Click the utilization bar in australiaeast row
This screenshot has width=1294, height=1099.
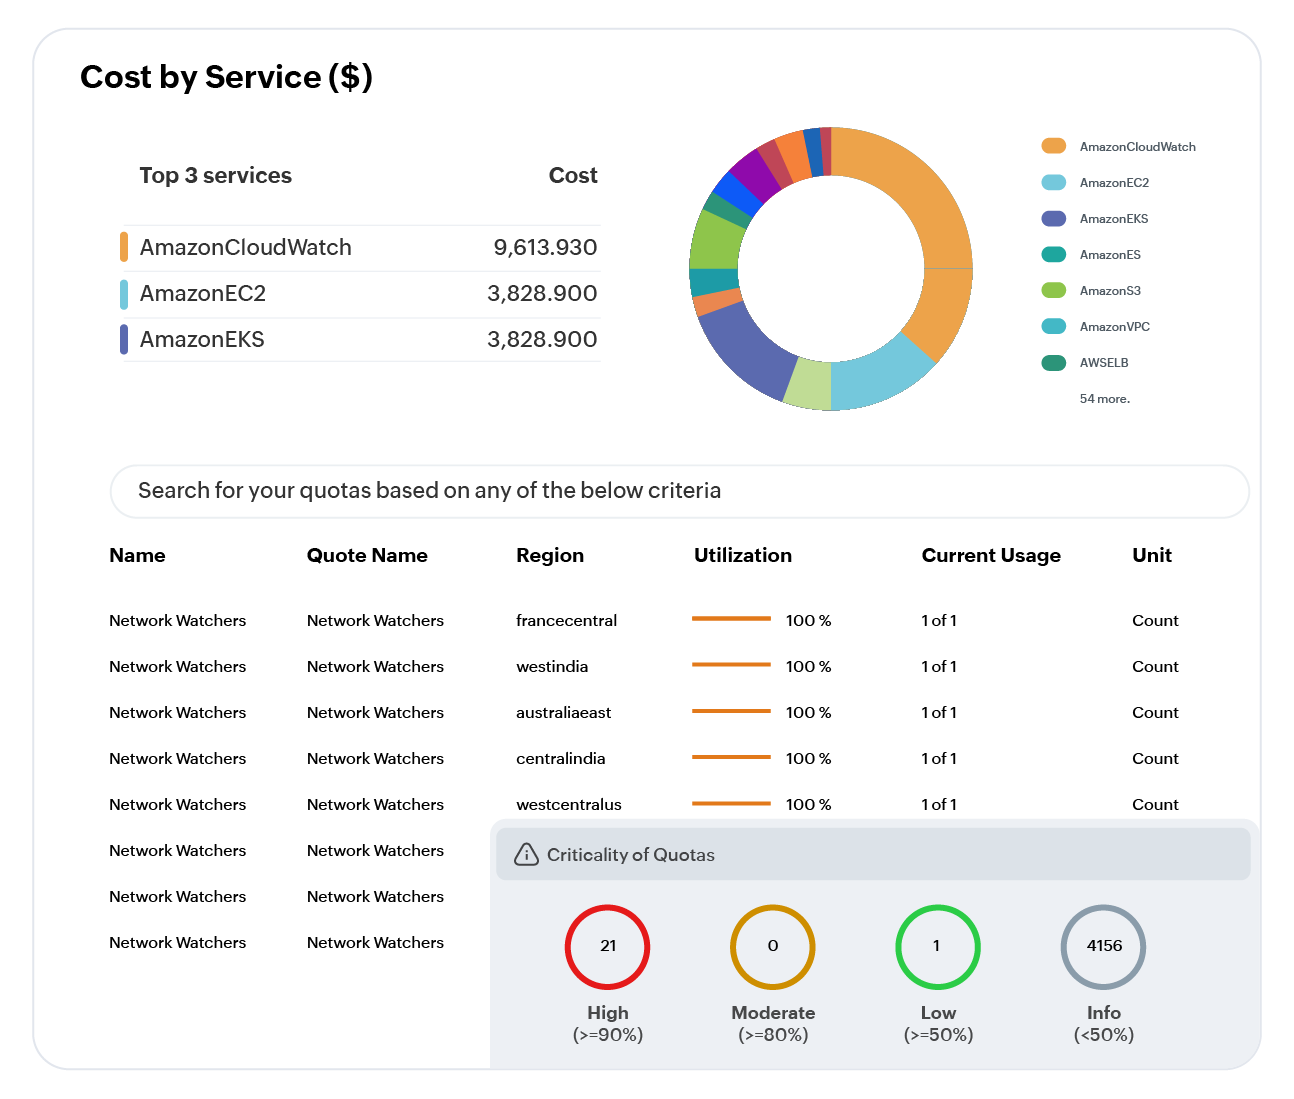731,711
